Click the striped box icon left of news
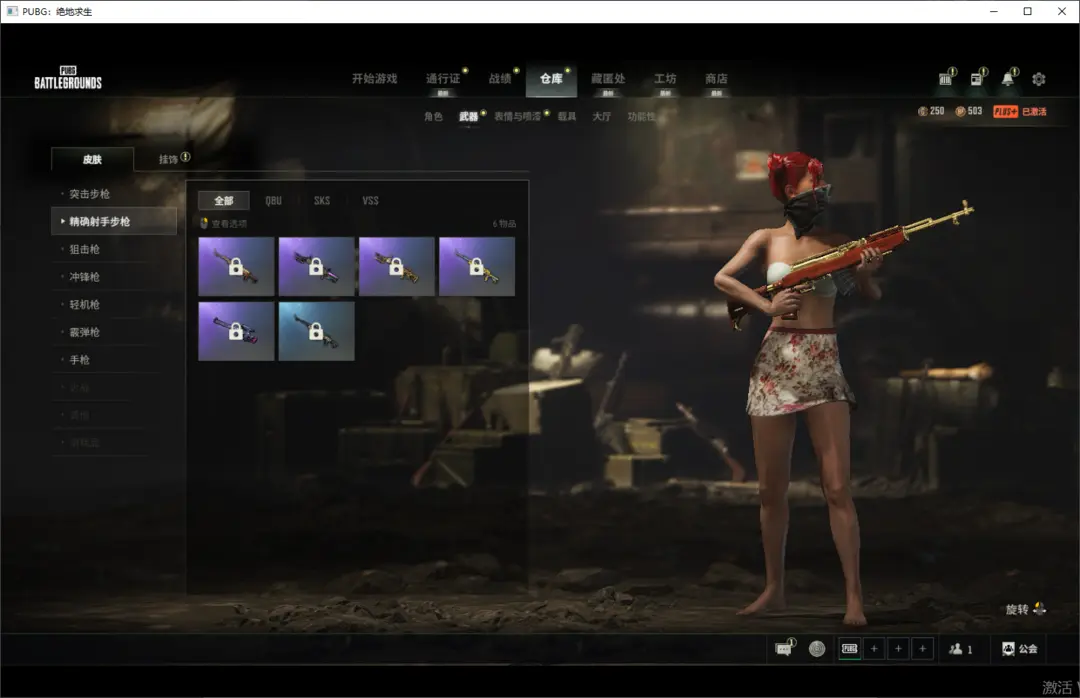Image resolution: width=1080 pixels, height=698 pixels. tap(946, 79)
